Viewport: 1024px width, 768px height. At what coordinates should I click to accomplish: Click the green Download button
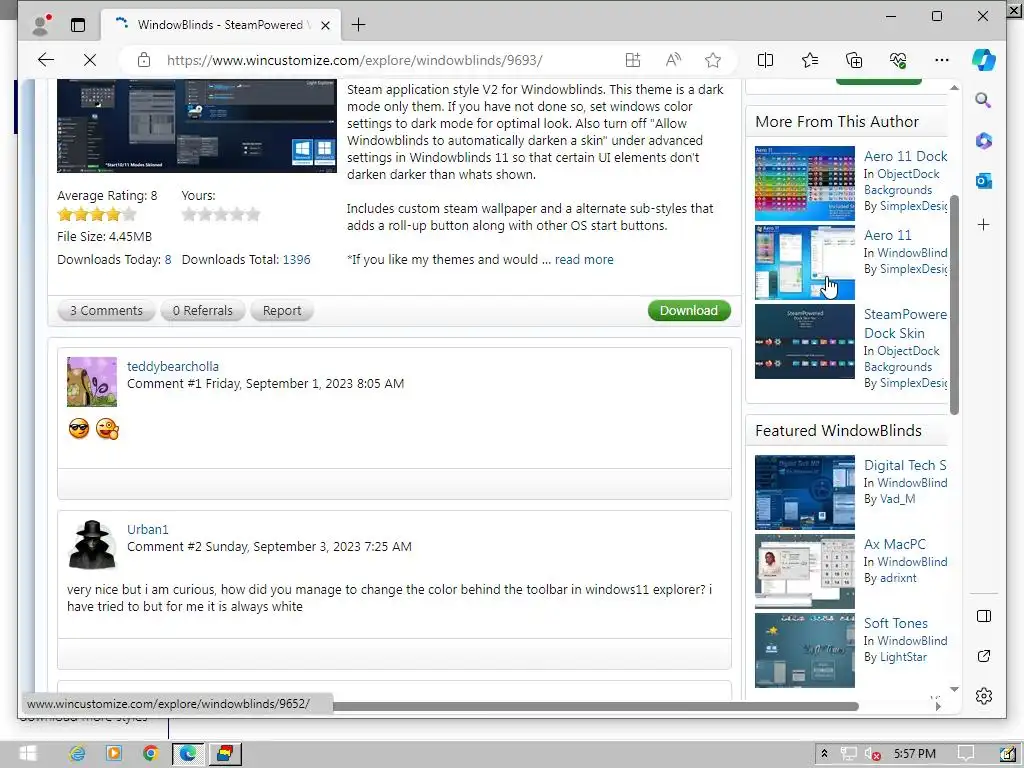pos(689,310)
